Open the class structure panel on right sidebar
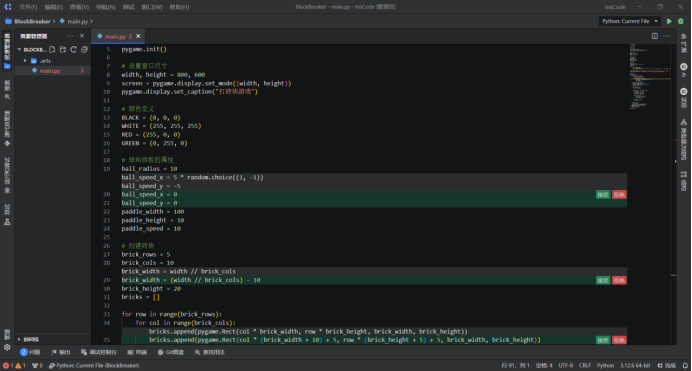The height and width of the screenshot is (371, 692). [684, 139]
